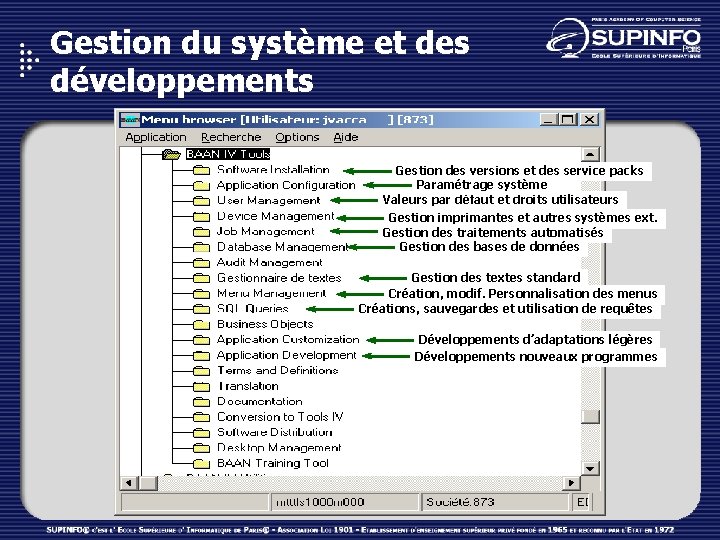Open the Aide menu
The image size is (720, 540).
[346, 137]
